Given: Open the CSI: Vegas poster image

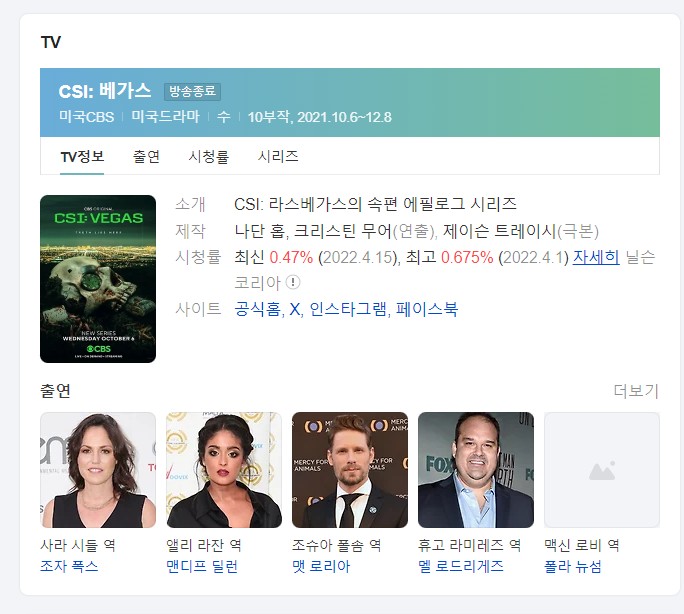Looking at the screenshot, I should coord(98,279).
